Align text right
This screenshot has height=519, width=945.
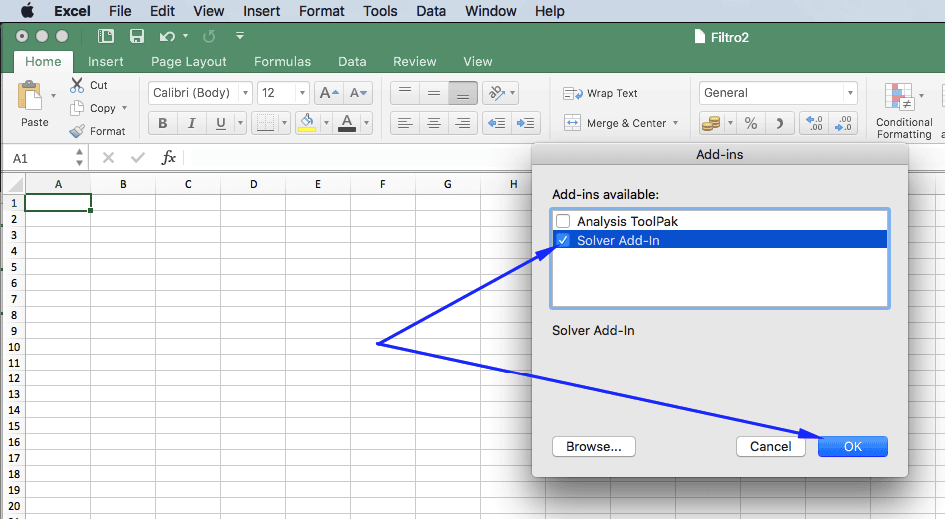click(463, 124)
